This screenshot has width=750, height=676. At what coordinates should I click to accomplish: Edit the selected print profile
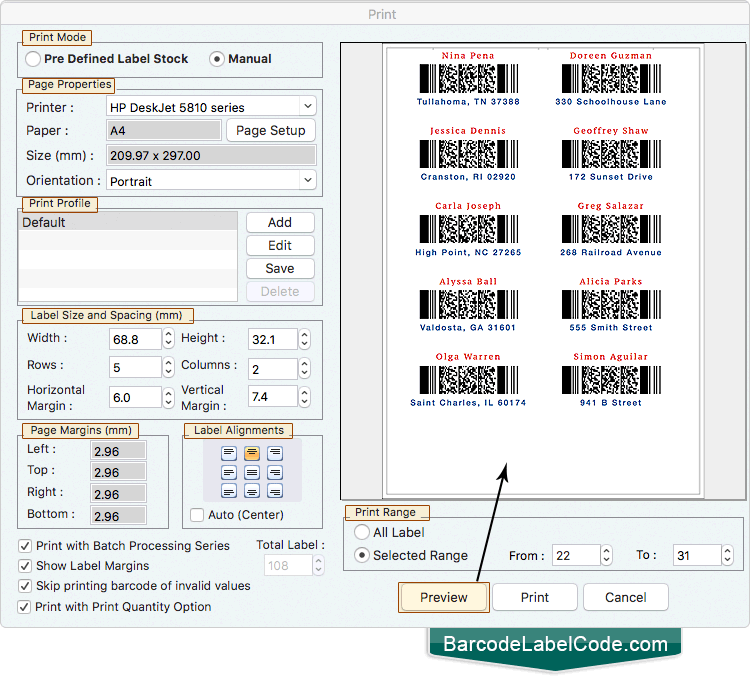pyautogui.click(x=280, y=245)
